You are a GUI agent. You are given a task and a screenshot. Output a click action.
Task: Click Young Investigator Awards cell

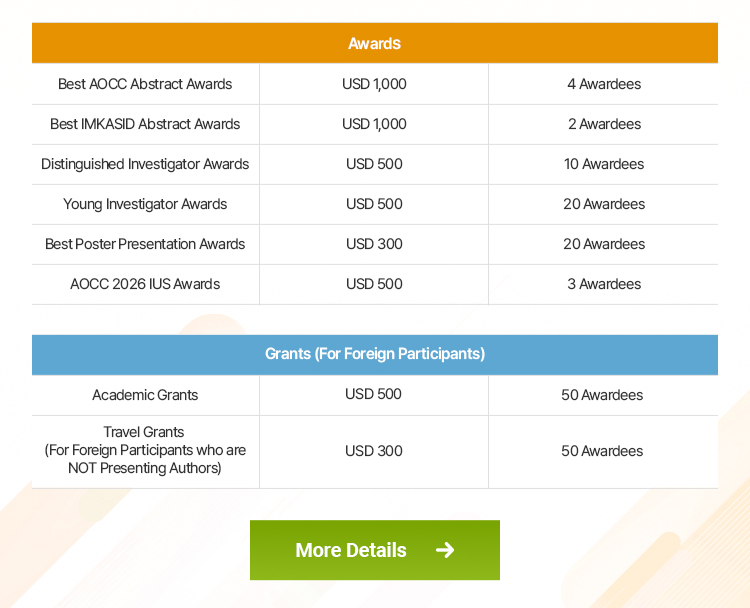click(x=145, y=204)
